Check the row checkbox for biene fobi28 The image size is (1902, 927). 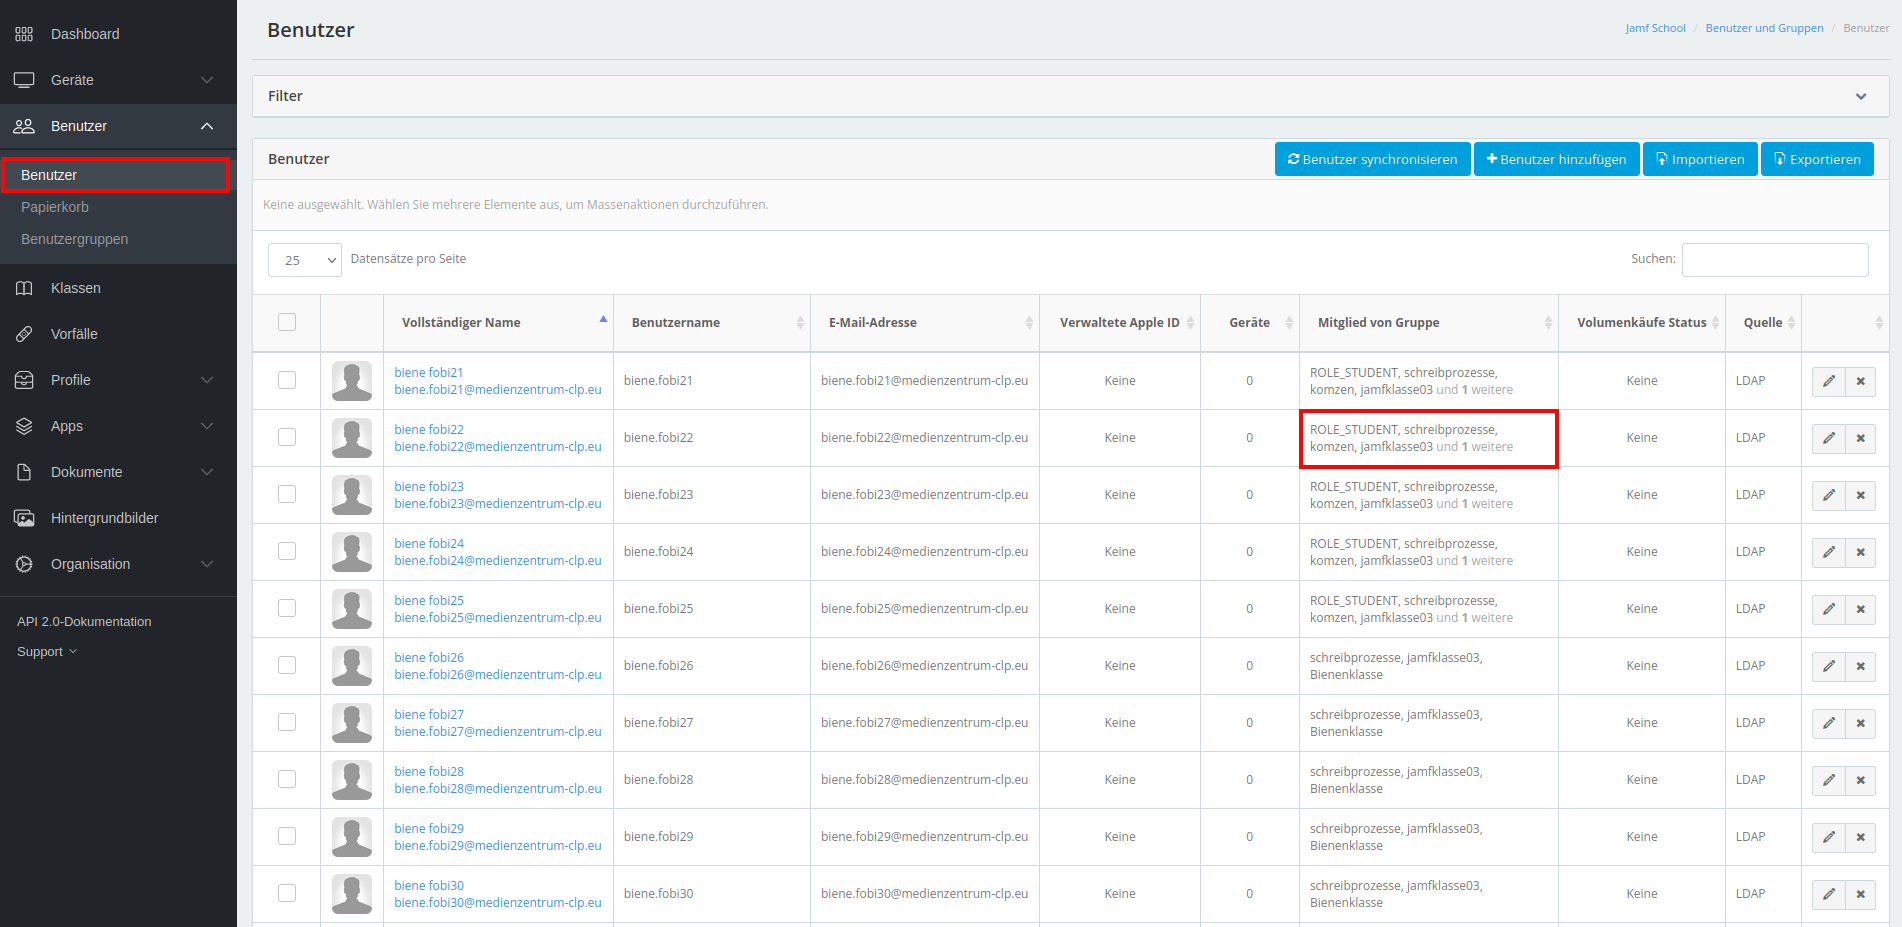tap(287, 780)
